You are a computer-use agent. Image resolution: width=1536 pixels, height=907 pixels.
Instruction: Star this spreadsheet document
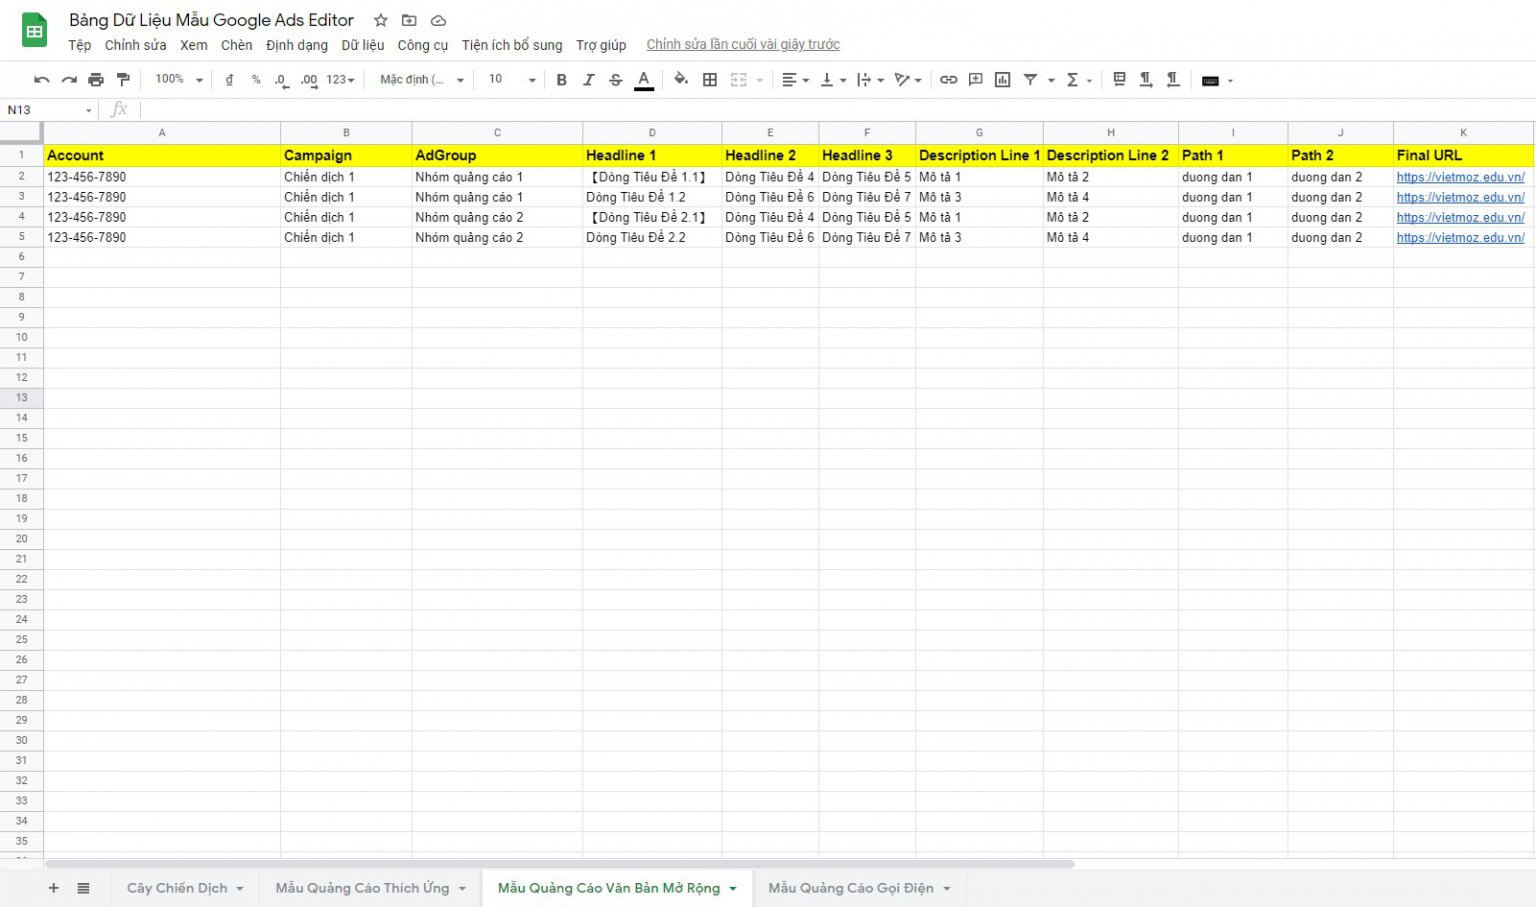381,20
